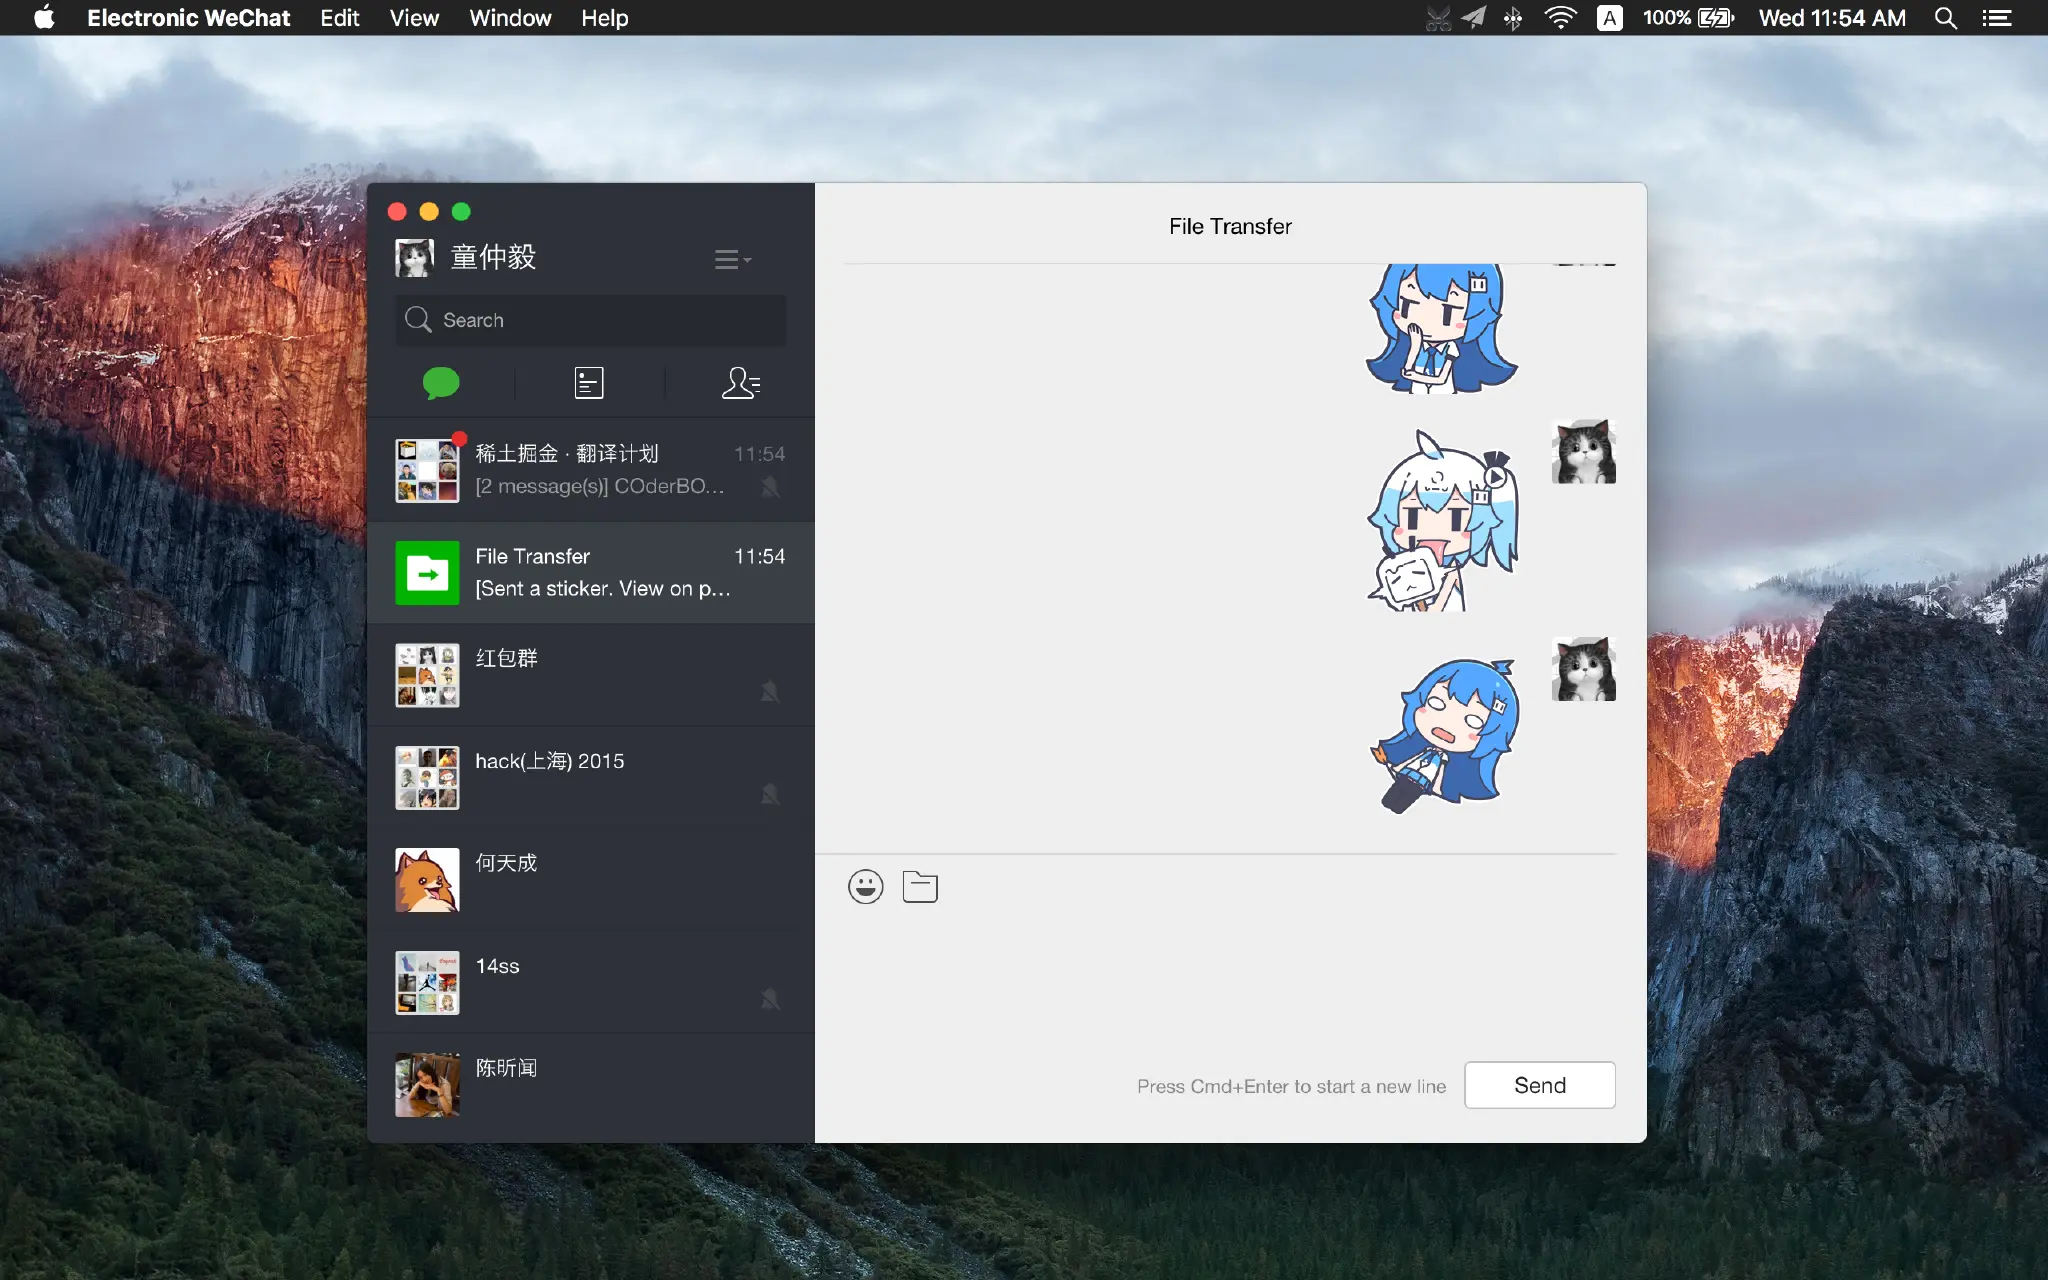Click the 童仲毅 profile avatar
The image size is (2048, 1280).
click(x=414, y=257)
